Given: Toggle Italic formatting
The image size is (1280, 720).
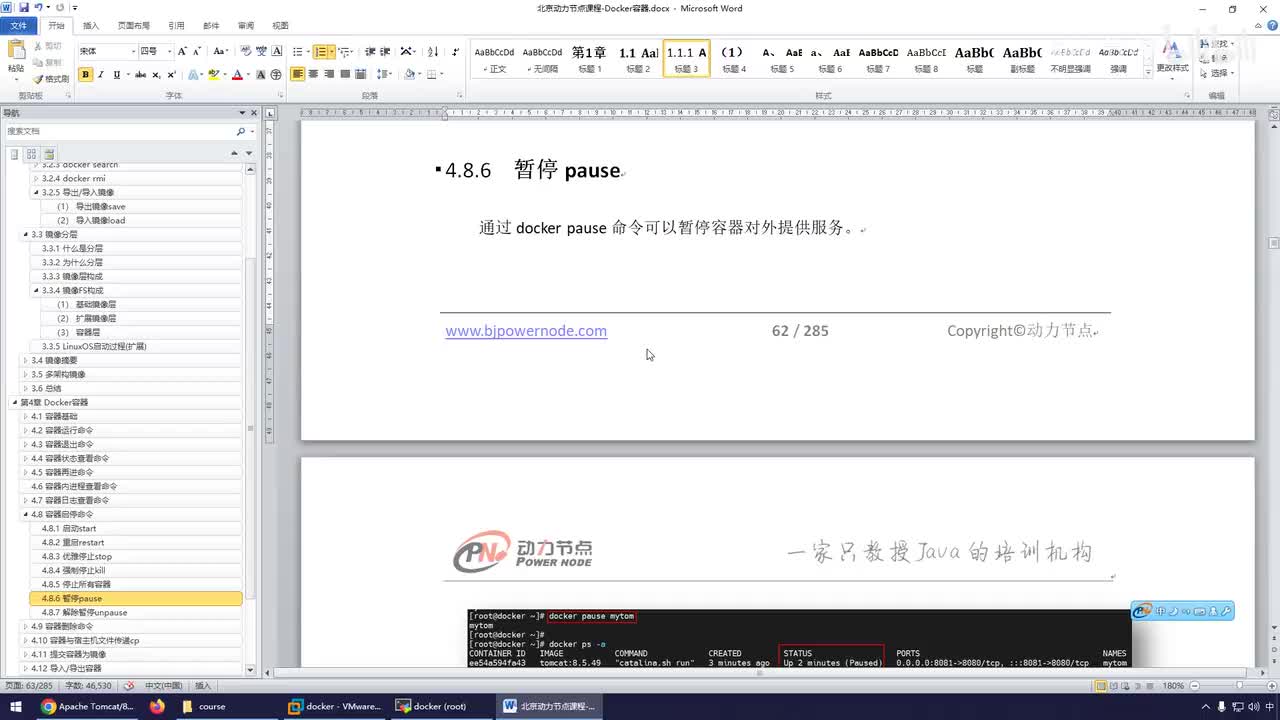Looking at the screenshot, I should point(101,74).
